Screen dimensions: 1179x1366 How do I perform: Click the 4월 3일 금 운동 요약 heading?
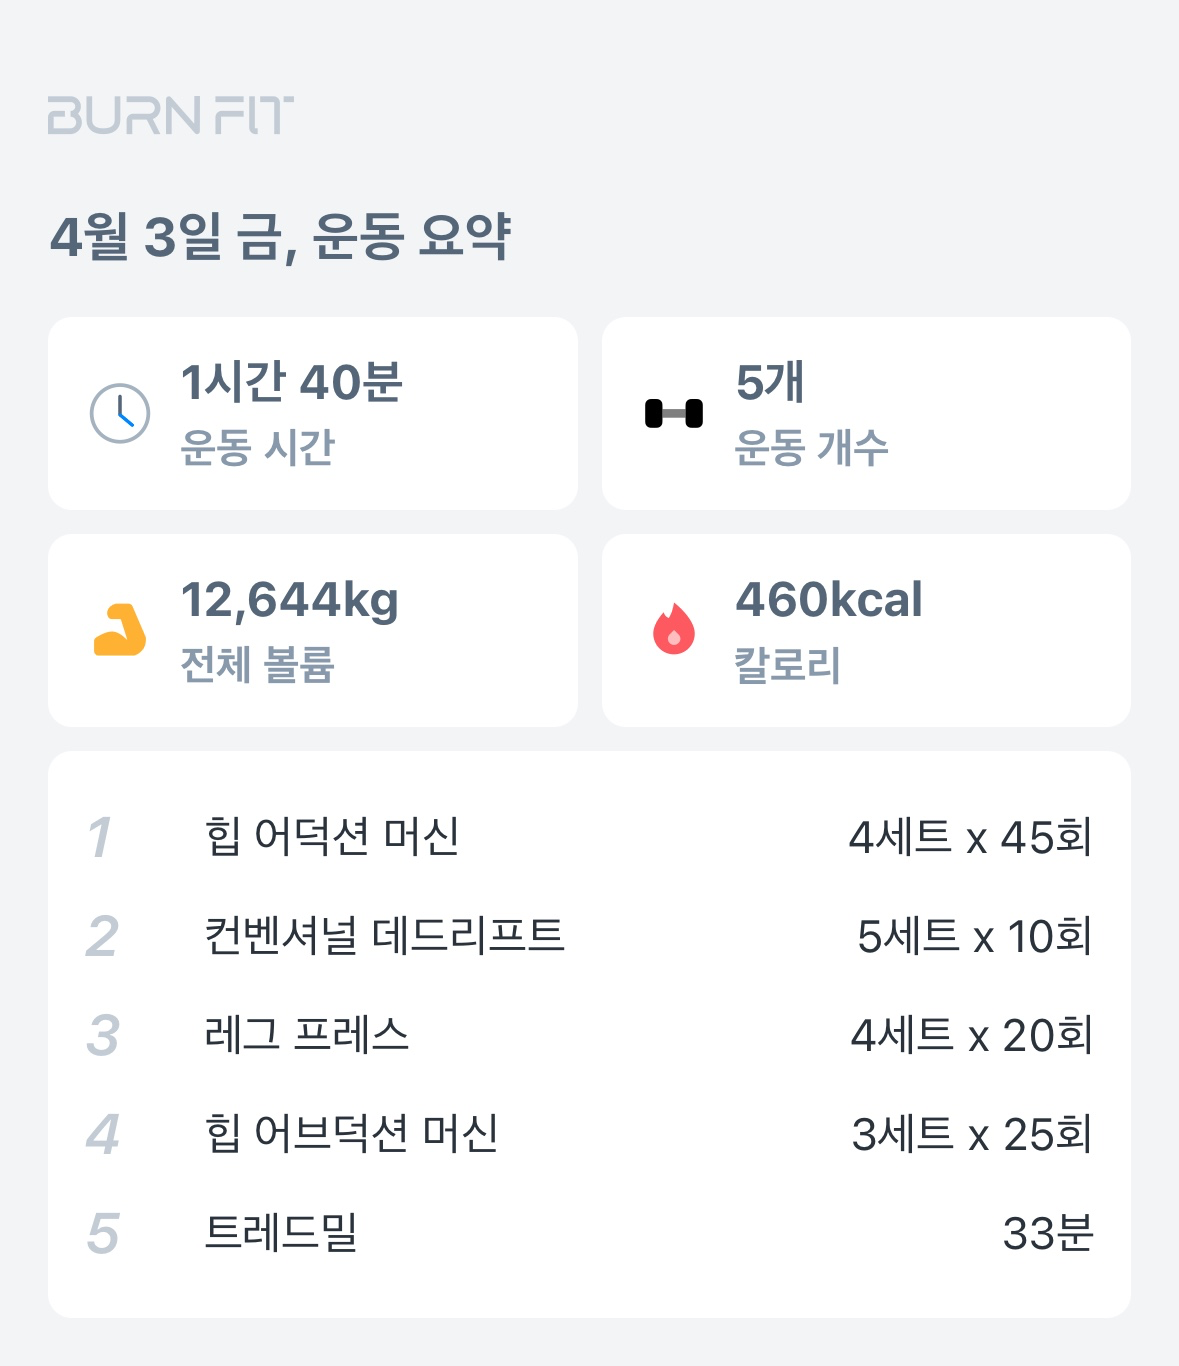coord(281,238)
